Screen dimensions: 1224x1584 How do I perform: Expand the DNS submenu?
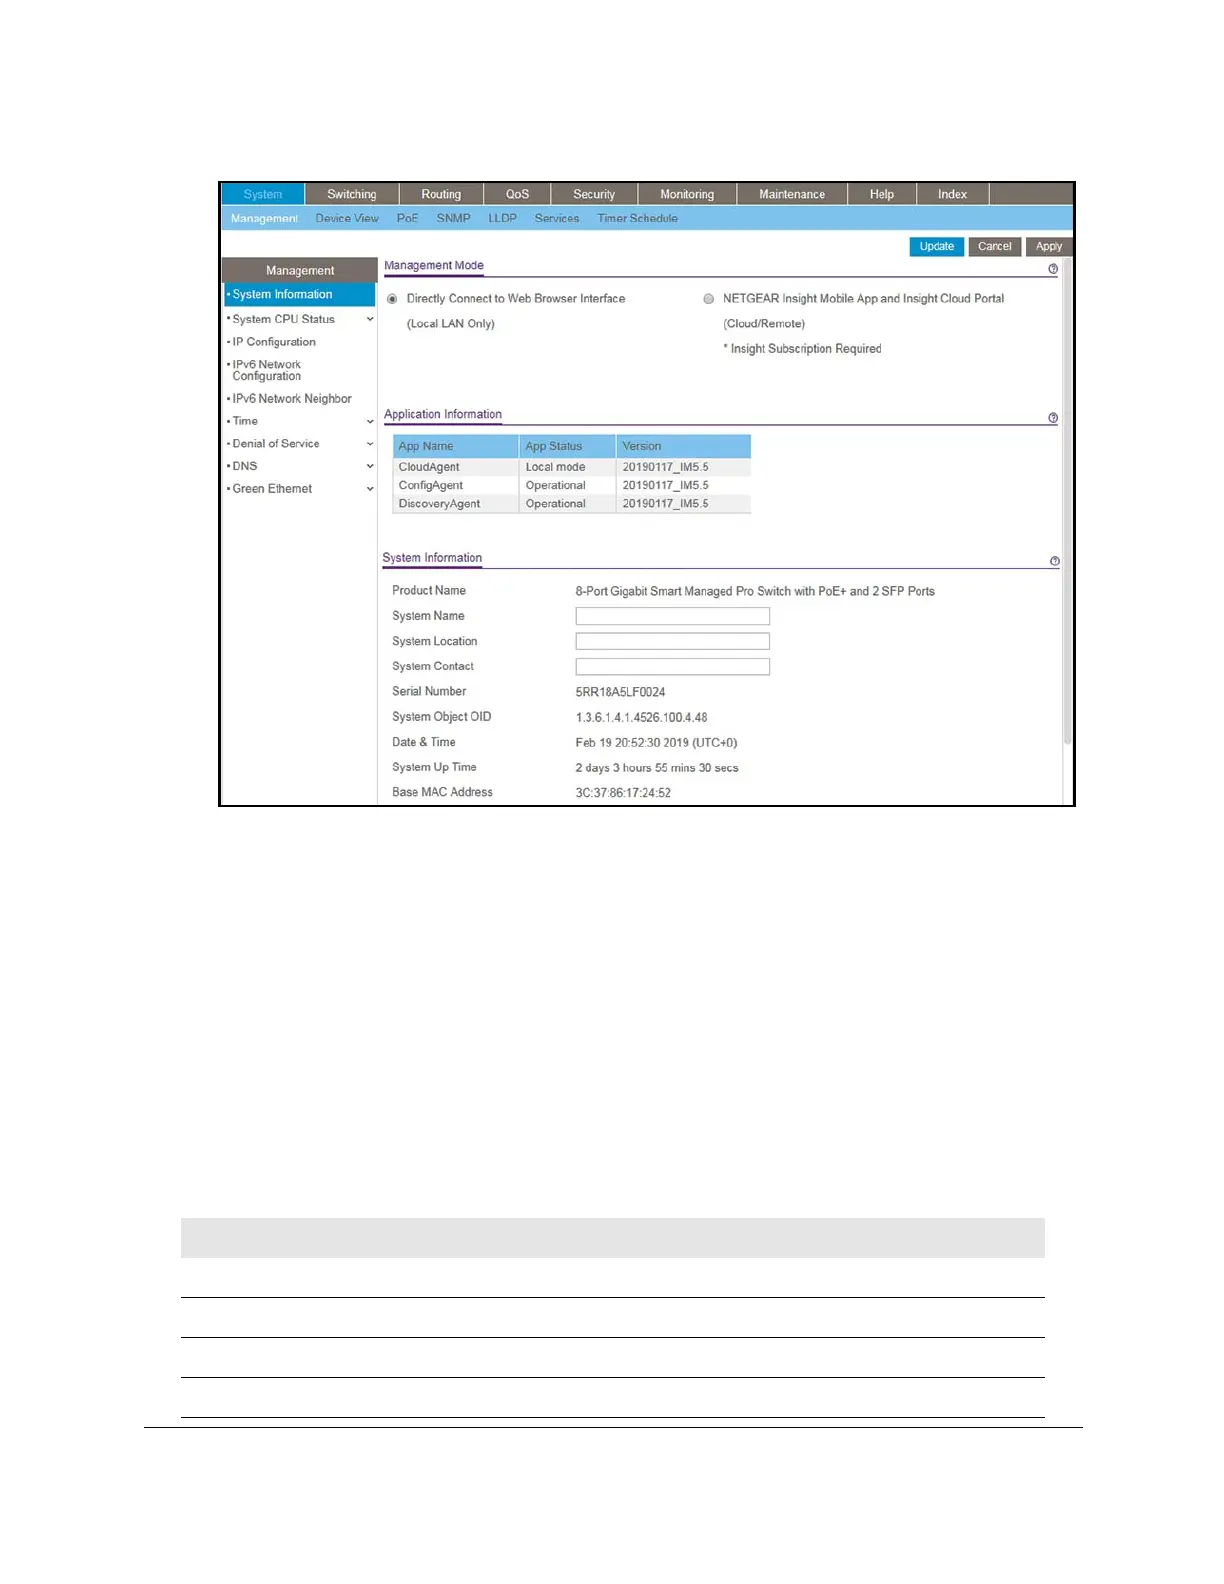pos(370,466)
